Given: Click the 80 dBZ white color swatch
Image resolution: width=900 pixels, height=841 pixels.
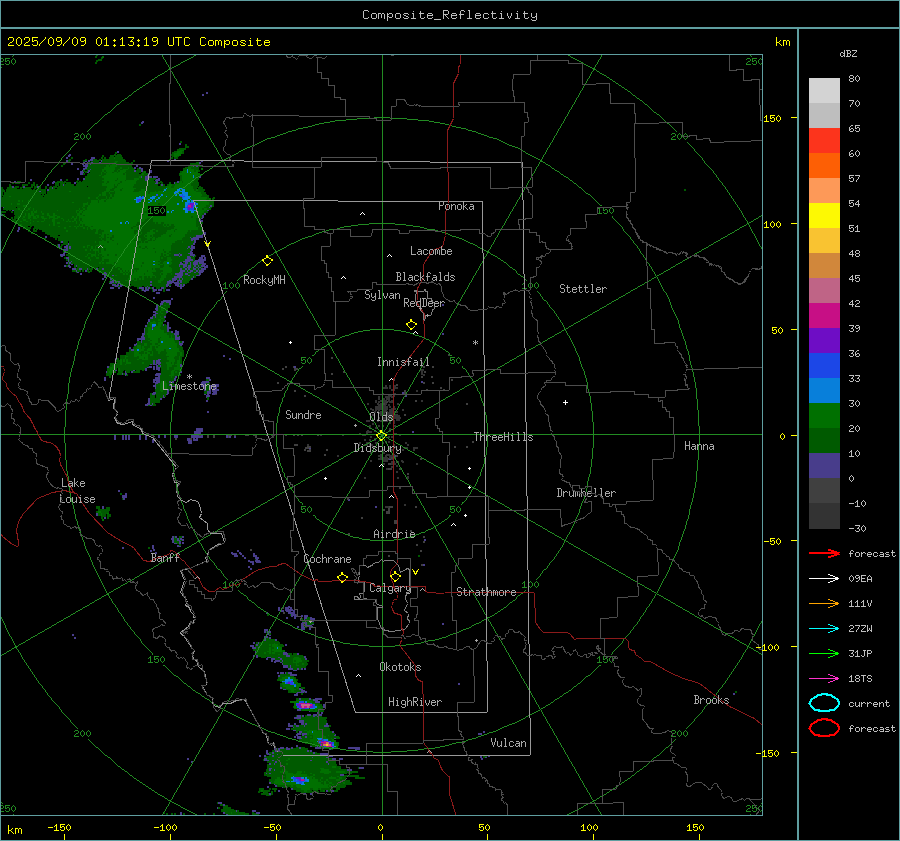Looking at the screenshot, I should click(x=824, y=91).
